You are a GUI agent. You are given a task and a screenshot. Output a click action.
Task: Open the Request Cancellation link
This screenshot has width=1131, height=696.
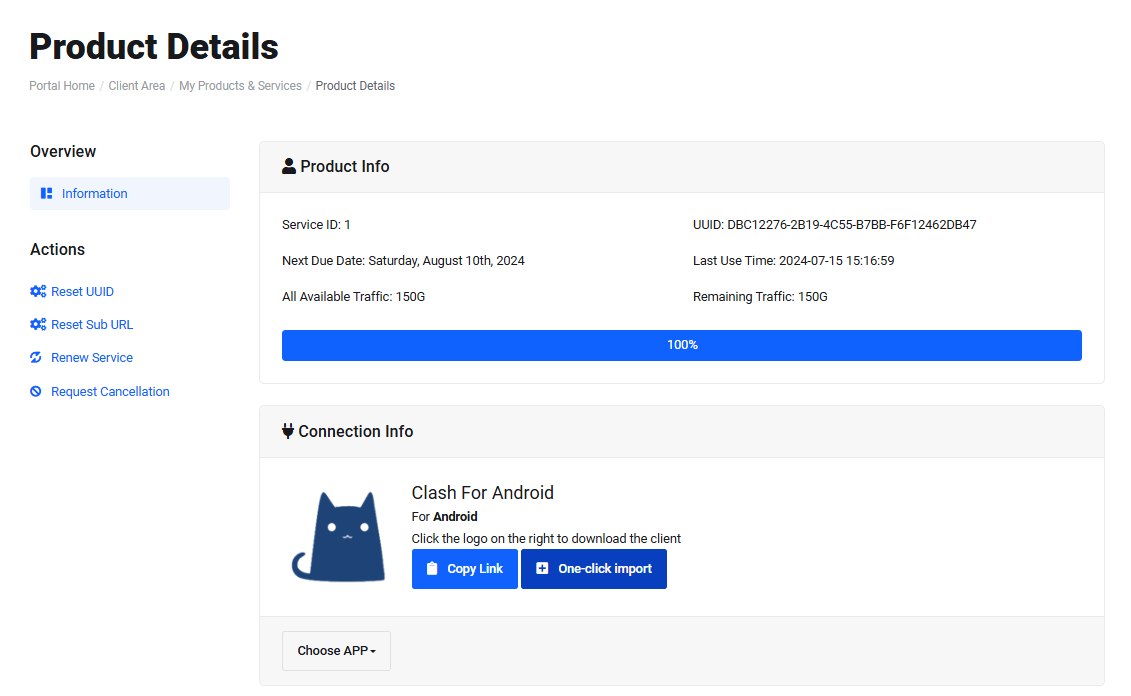coord(110,392)
